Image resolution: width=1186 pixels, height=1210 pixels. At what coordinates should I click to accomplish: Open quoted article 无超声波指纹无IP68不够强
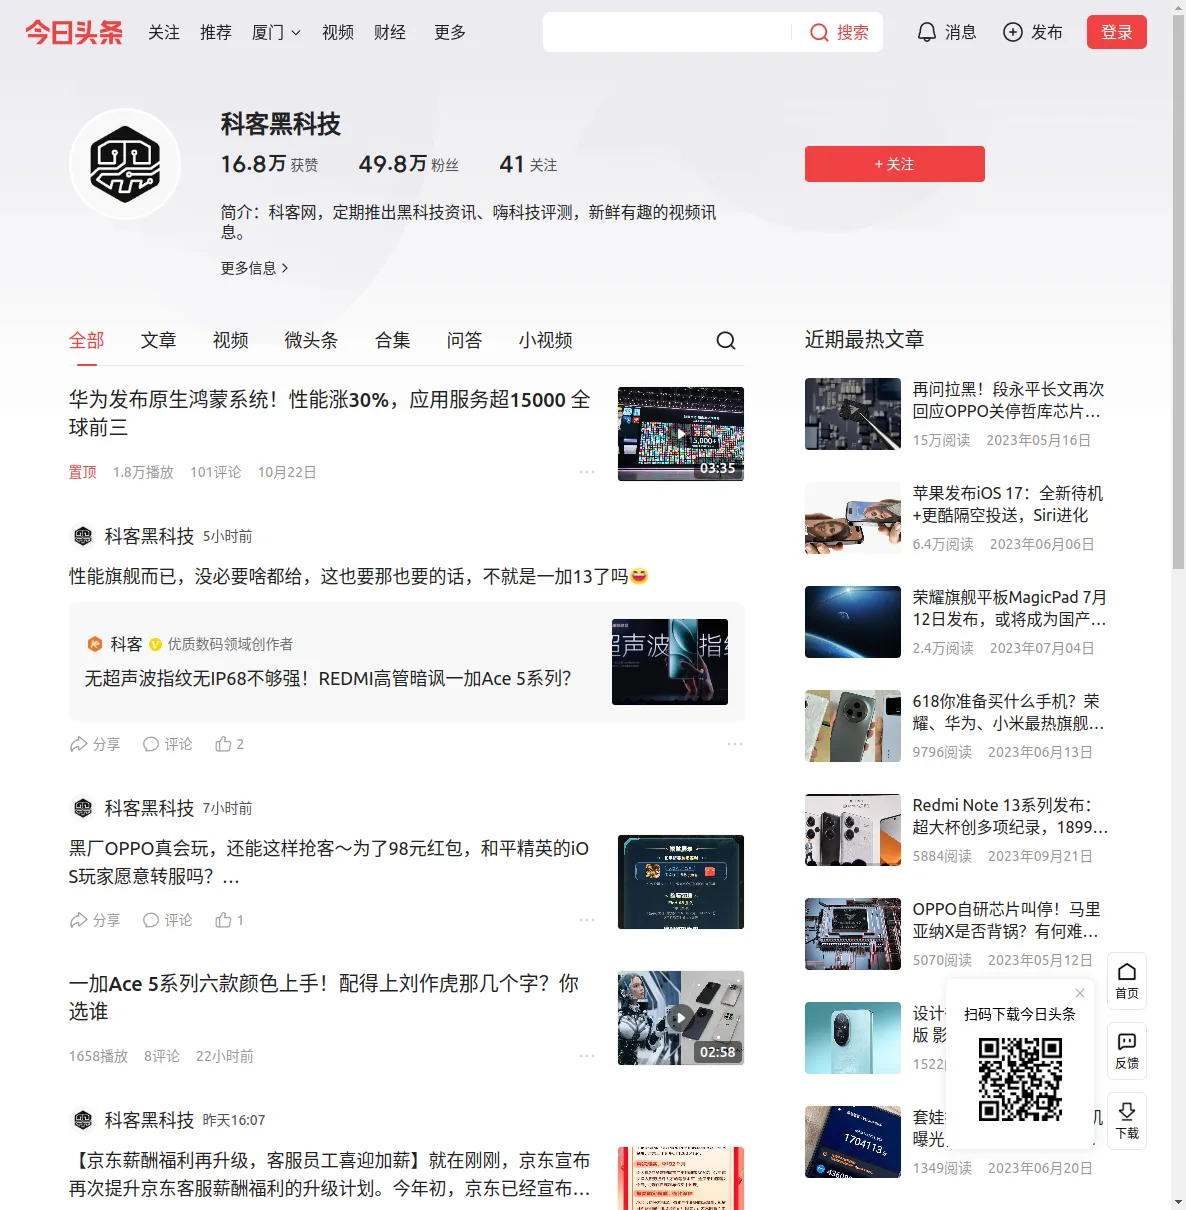point(328,679)
